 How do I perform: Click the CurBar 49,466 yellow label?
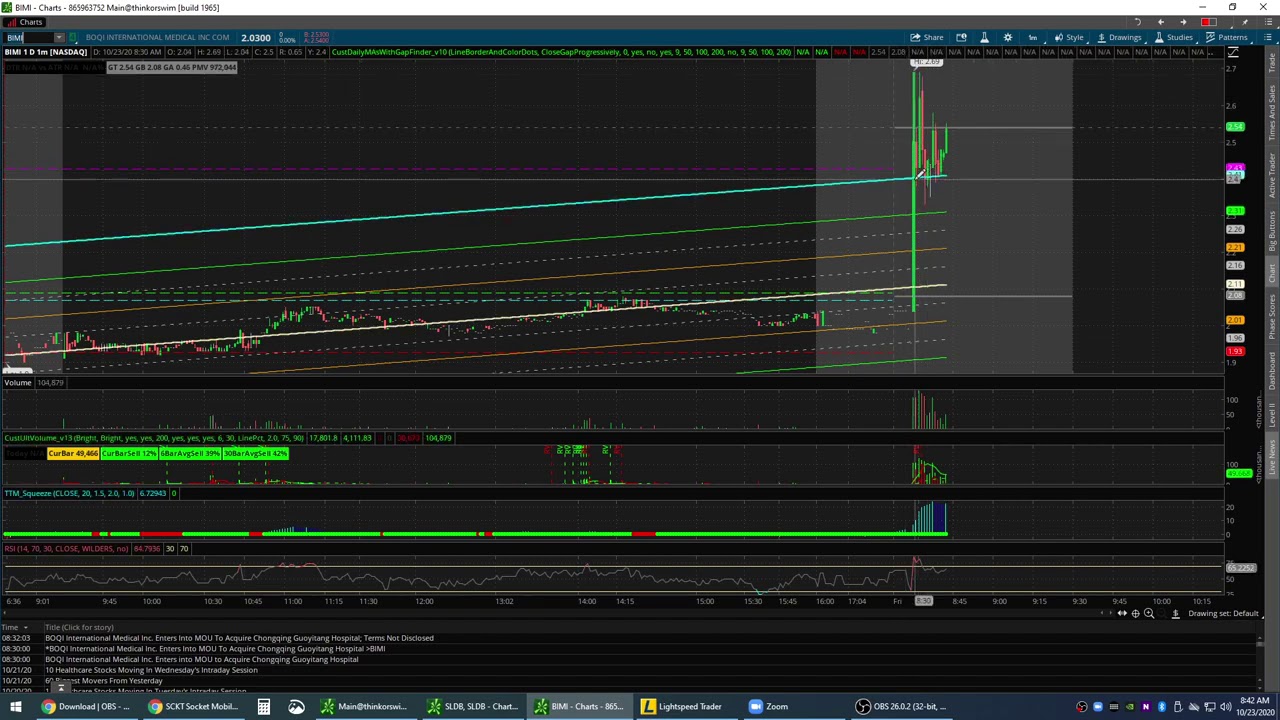point(74,454)
